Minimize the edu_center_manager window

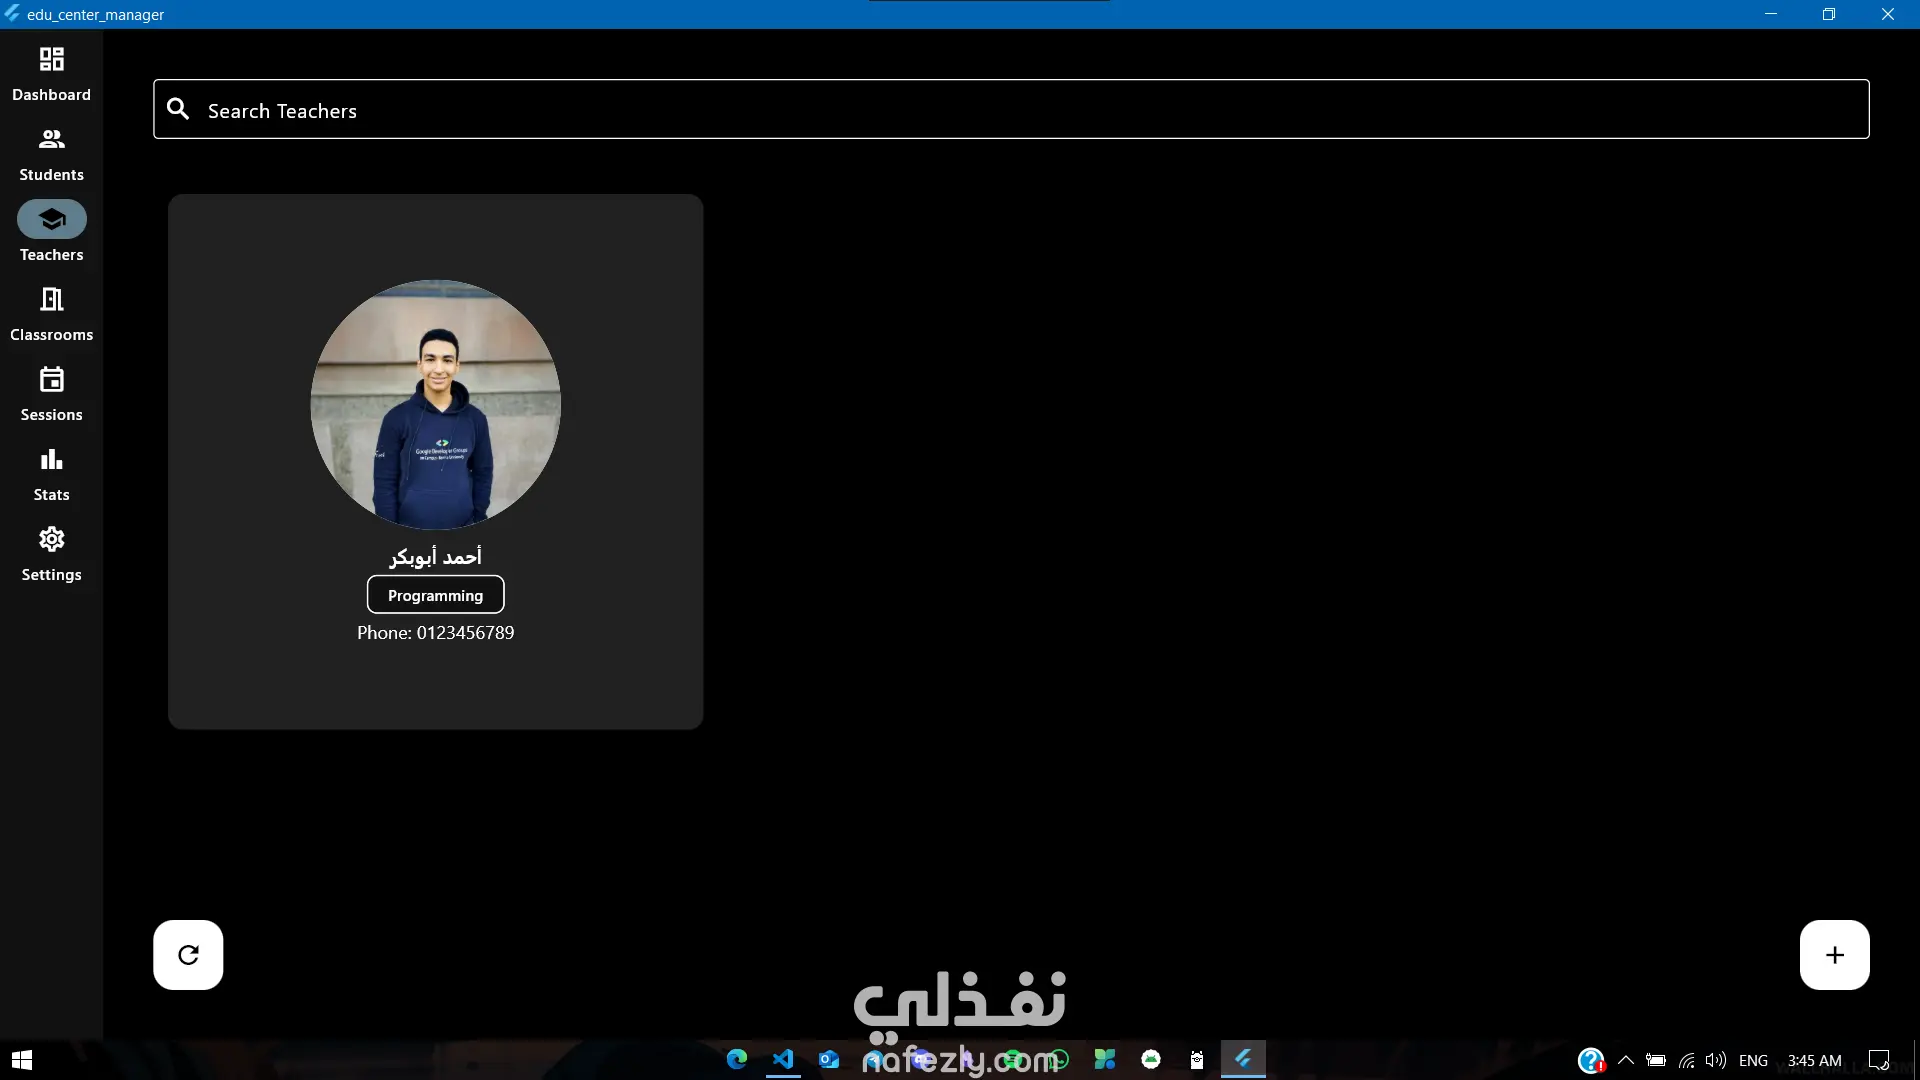pyautogui.click(x=1771, y=14)
